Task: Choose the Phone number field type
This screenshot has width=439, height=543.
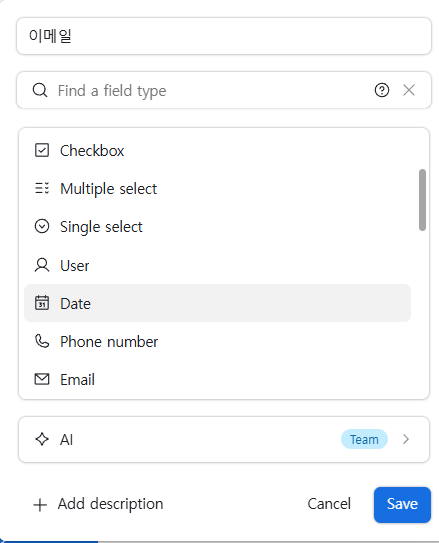Action: click(x=217, y=341)
